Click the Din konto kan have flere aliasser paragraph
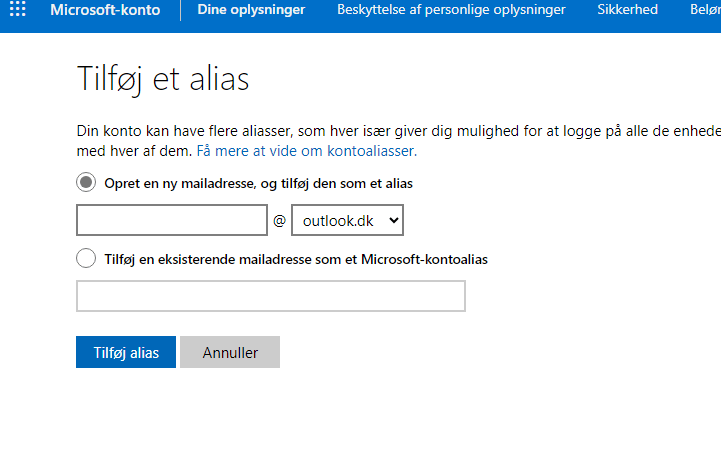This screenshot has width=721, height=460. 398,141
